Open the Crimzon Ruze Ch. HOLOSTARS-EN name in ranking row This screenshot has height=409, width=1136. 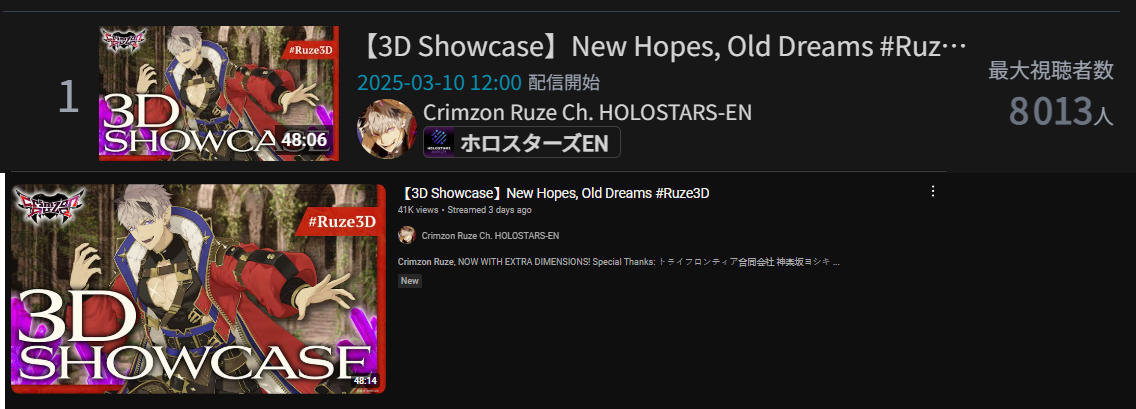(588, 112)
